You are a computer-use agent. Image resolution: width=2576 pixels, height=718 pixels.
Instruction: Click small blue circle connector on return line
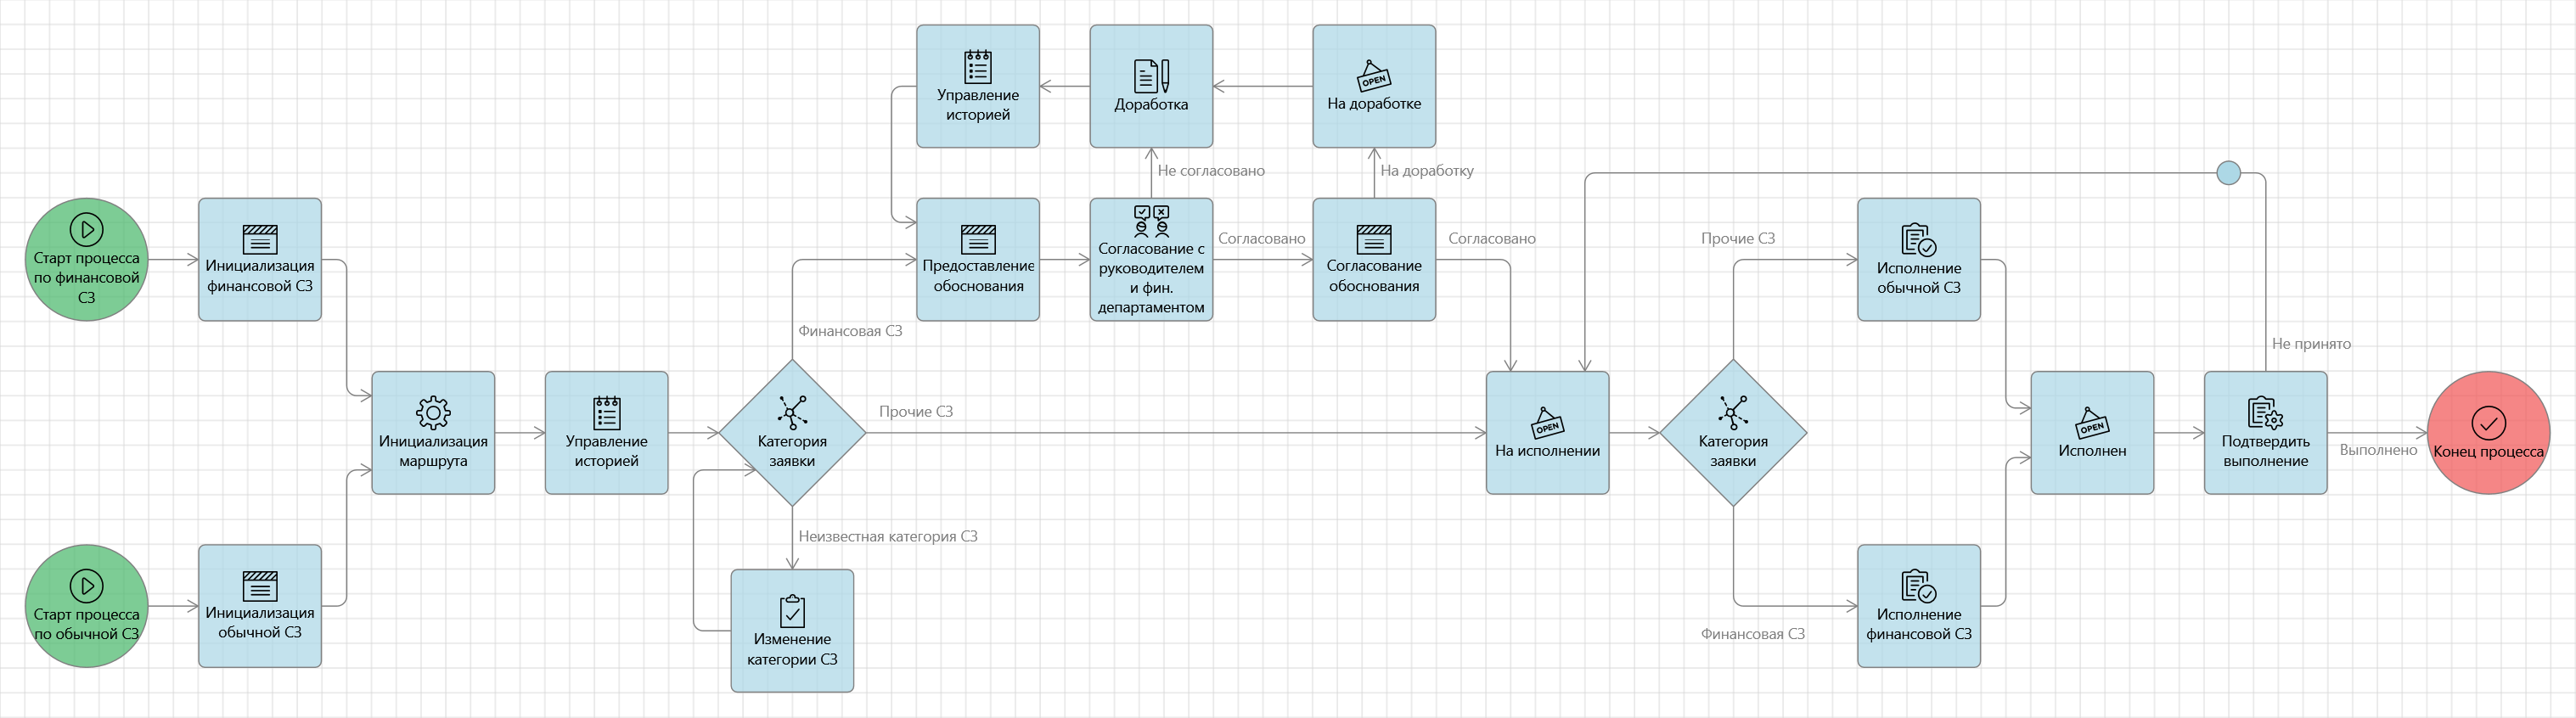click(x=2228, y=173)
